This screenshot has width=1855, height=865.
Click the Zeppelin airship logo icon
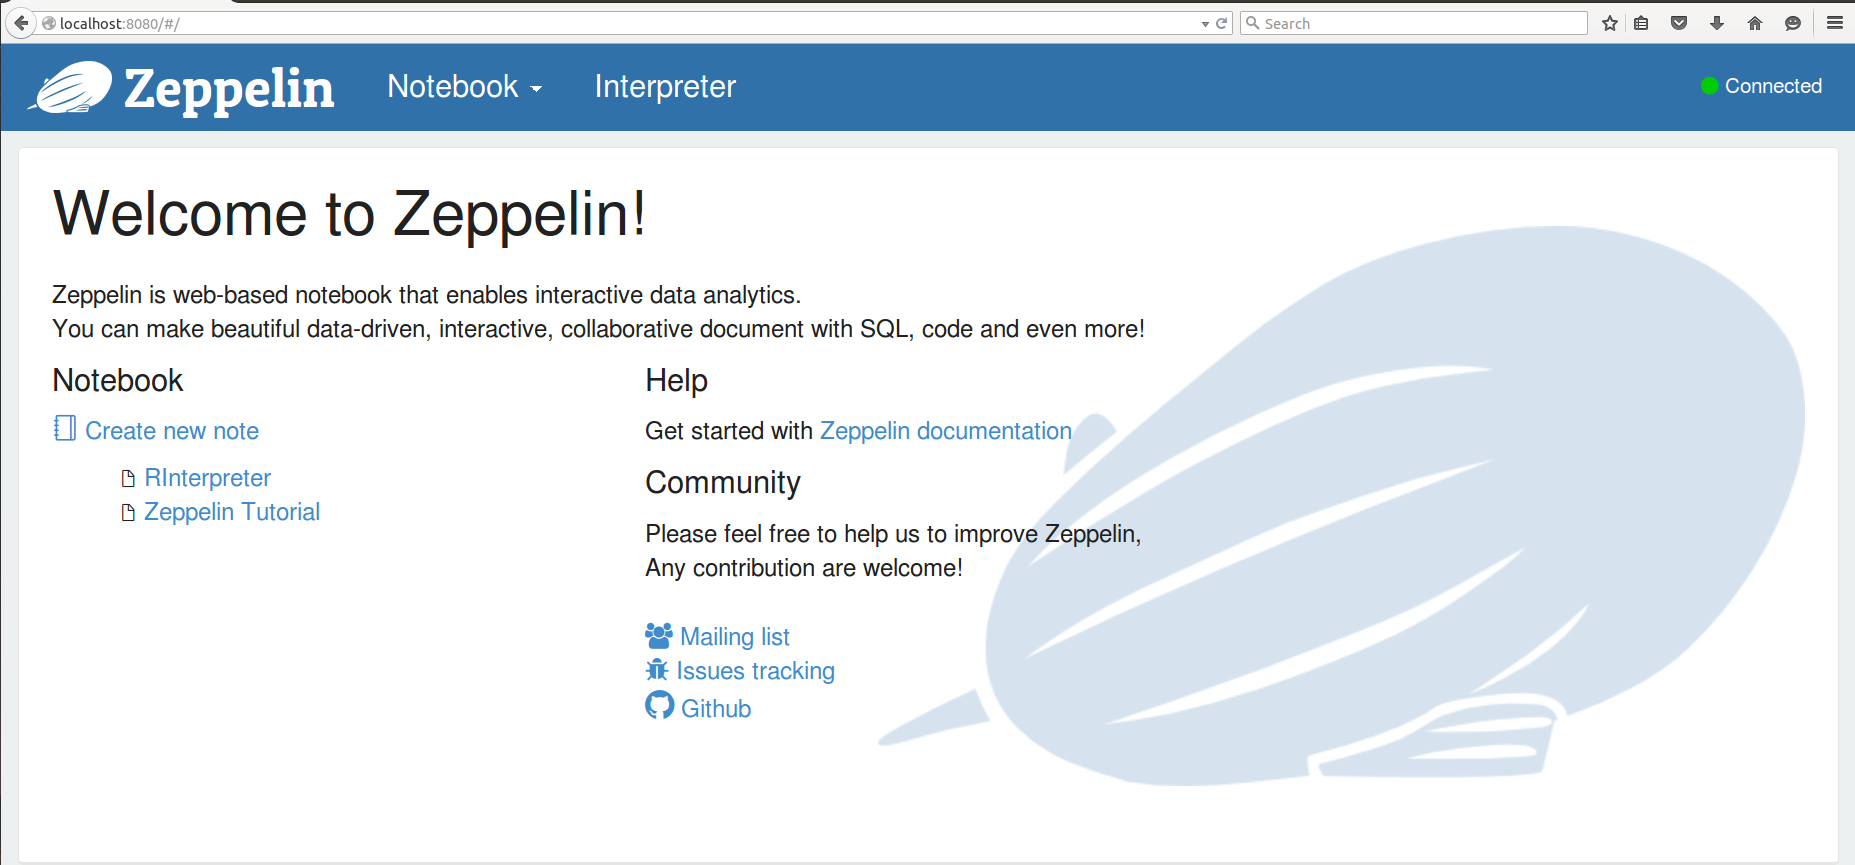click(70, 87)
